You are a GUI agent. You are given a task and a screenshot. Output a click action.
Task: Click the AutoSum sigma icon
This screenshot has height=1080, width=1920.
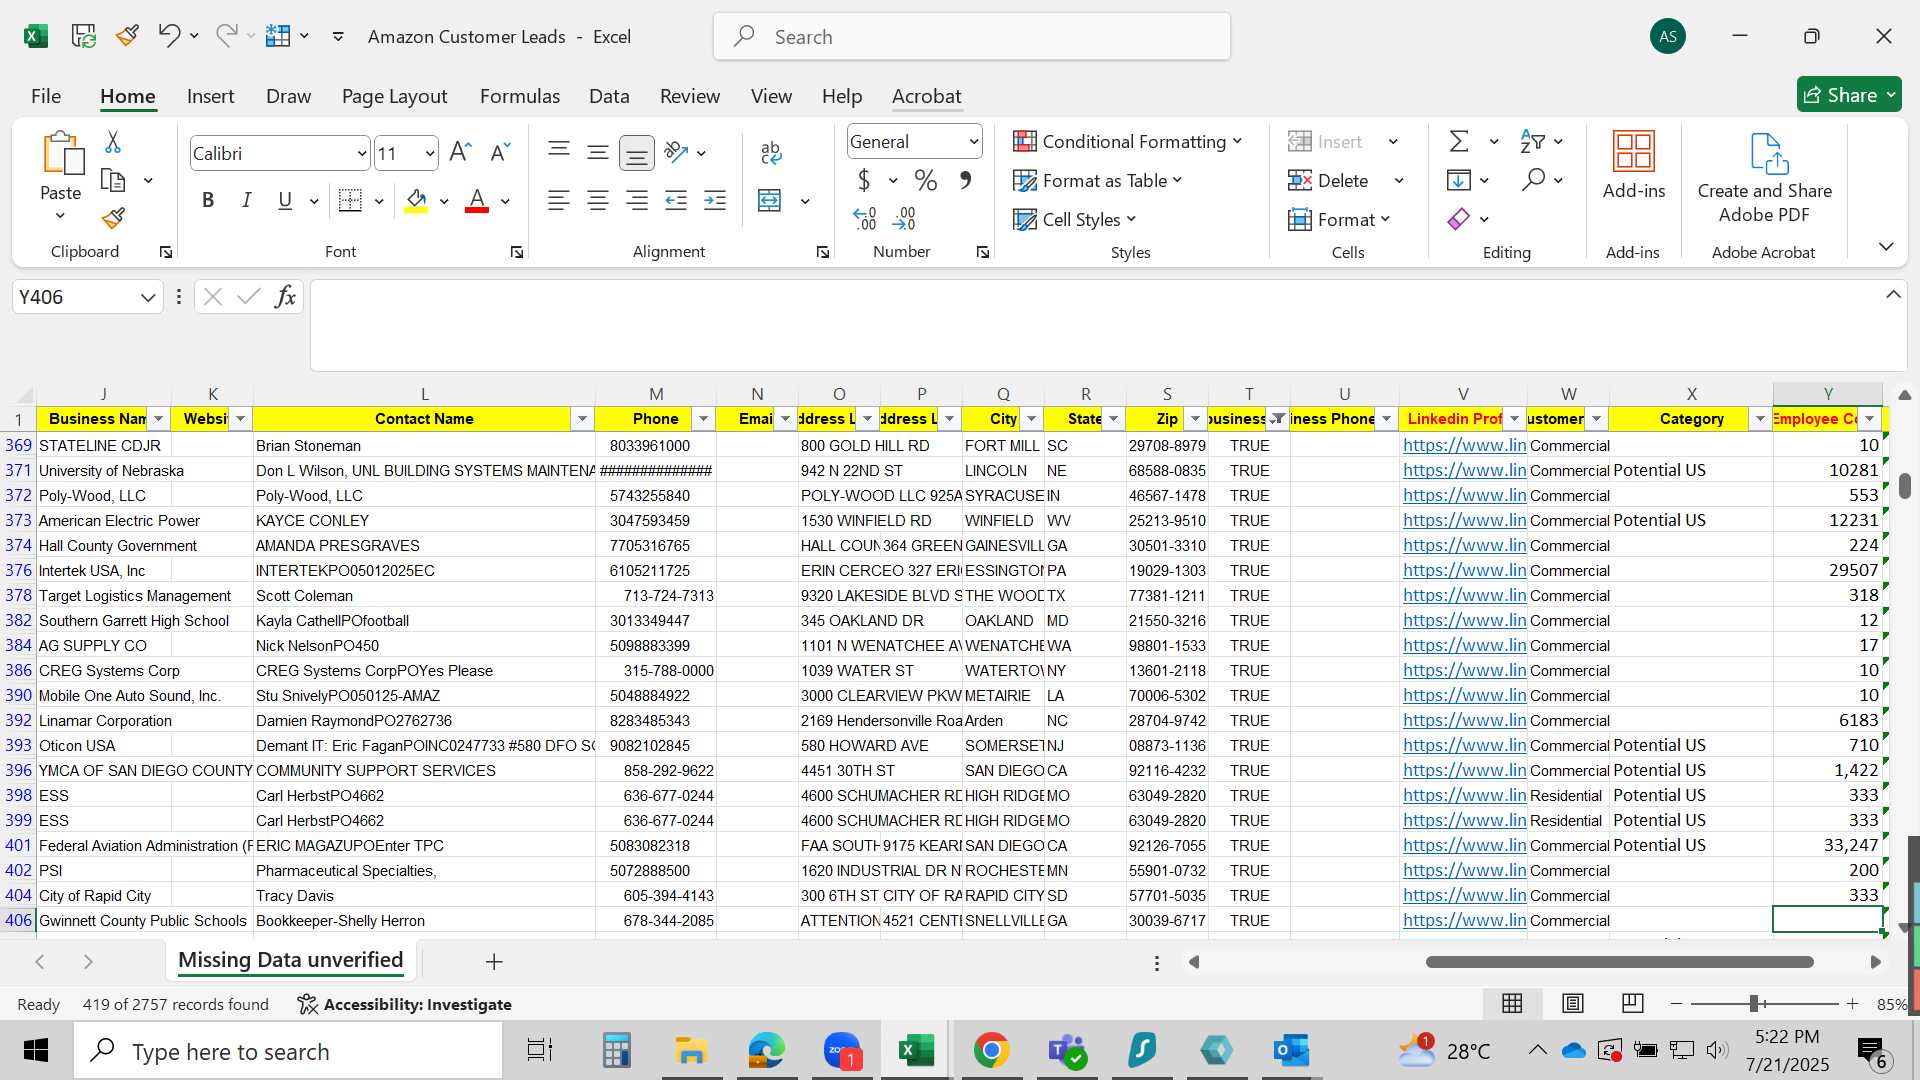(x=1459, y=141)
